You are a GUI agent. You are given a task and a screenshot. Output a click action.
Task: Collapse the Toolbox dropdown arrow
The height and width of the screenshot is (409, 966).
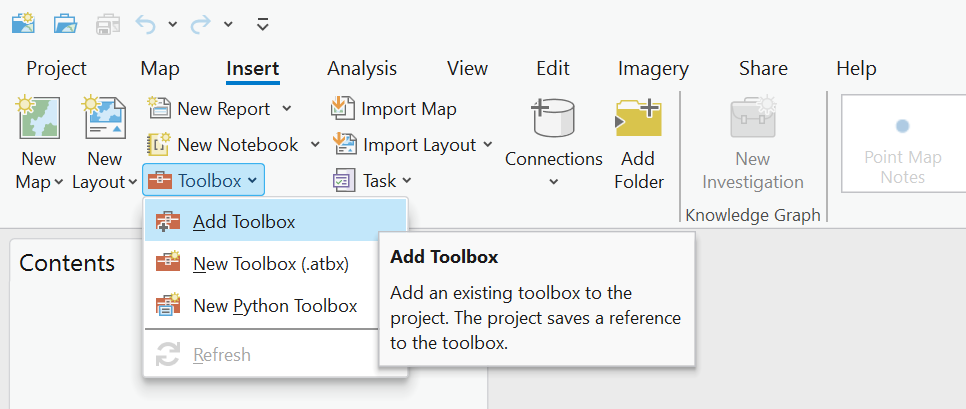252,180
